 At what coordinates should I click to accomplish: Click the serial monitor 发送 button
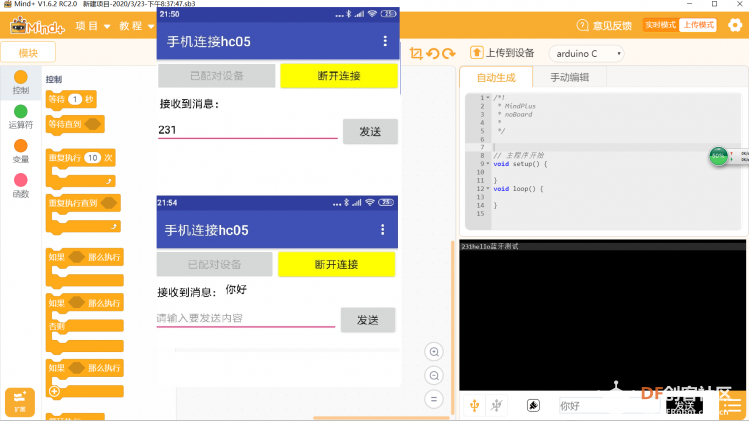pyautogui.click(x=684, y=406)
